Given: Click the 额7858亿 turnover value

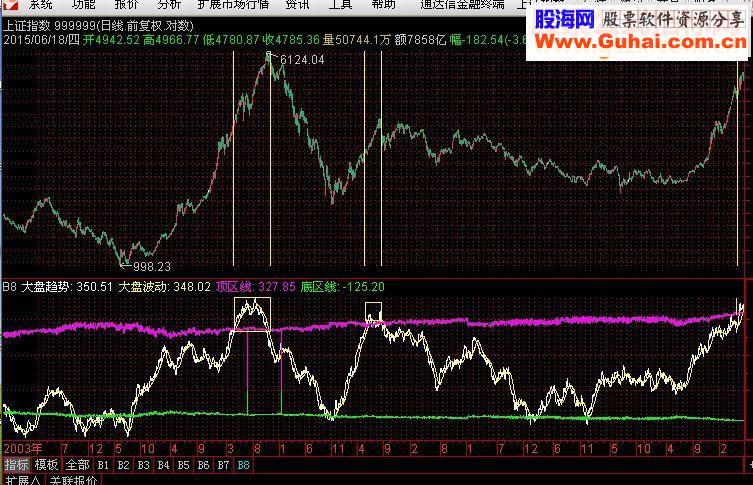Looking at the screenshot, I should tap(420, 40).
